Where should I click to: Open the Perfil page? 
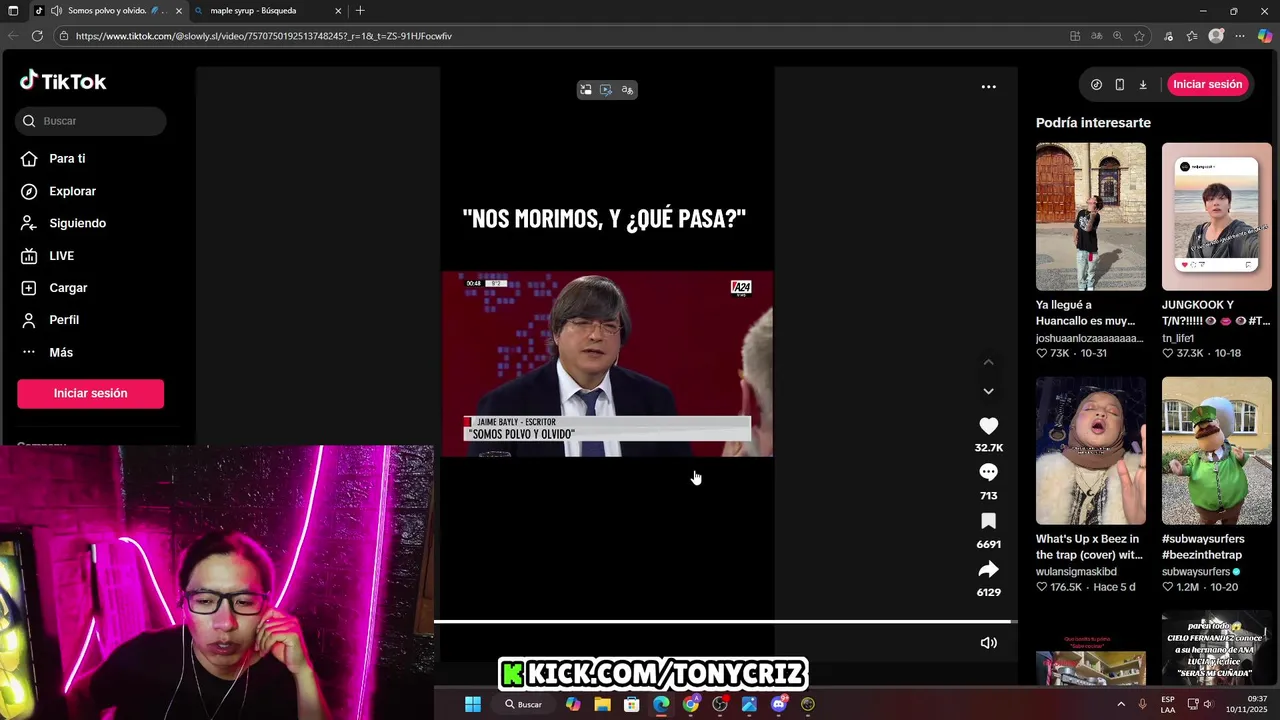(x=50, y=320)
